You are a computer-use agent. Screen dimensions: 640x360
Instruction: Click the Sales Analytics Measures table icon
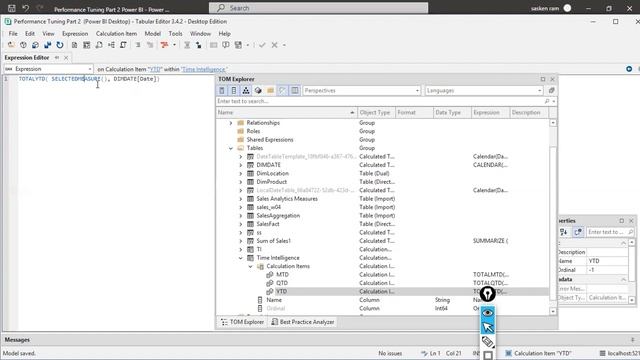tap(251, 199)
